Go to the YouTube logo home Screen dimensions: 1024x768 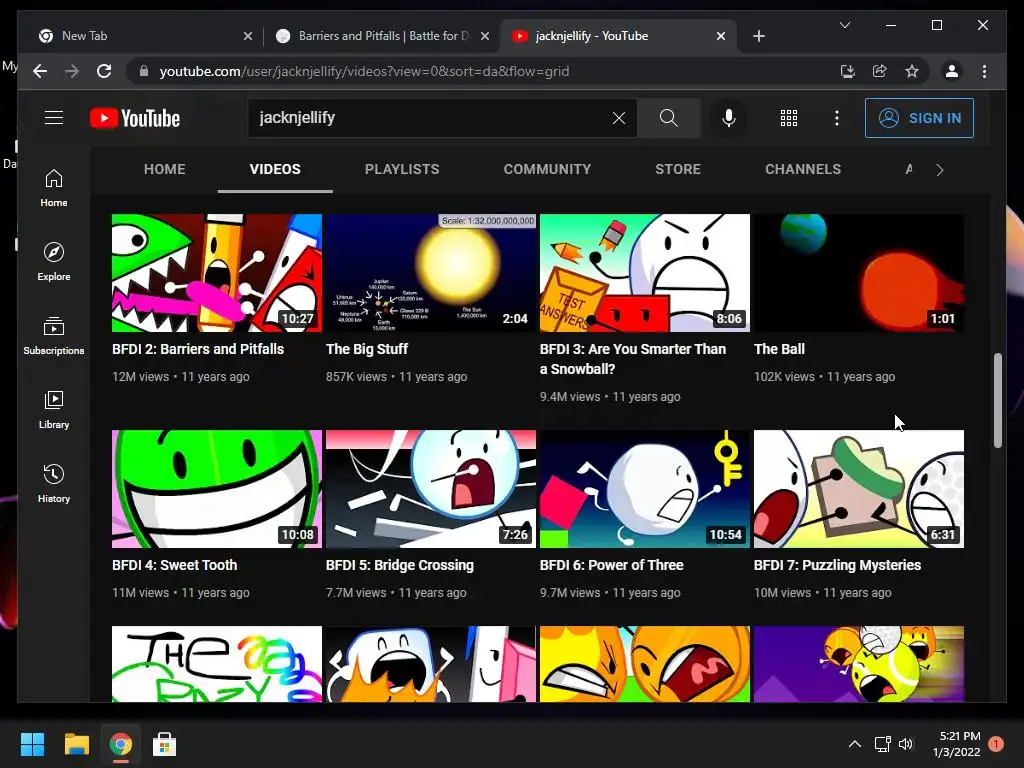(135, 118)
